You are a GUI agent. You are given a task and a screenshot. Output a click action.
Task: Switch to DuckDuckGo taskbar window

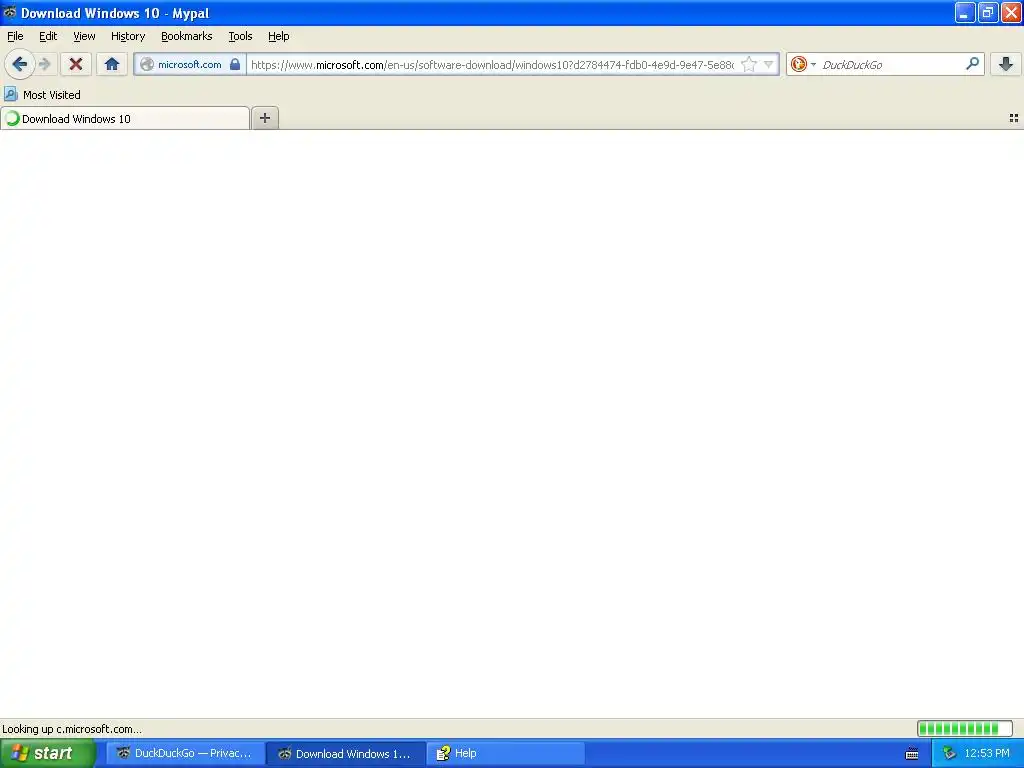tap(185, 753)
